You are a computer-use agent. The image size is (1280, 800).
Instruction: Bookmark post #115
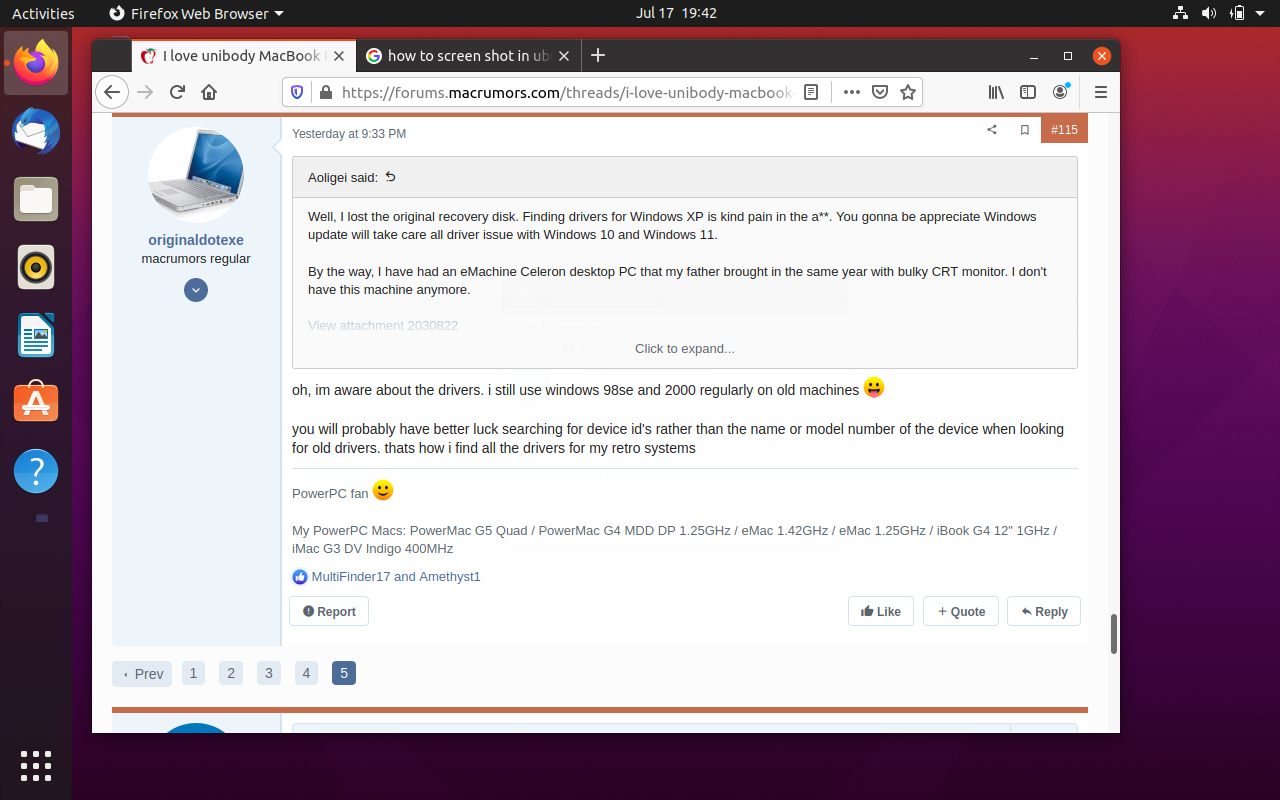tap(1025, 130)
